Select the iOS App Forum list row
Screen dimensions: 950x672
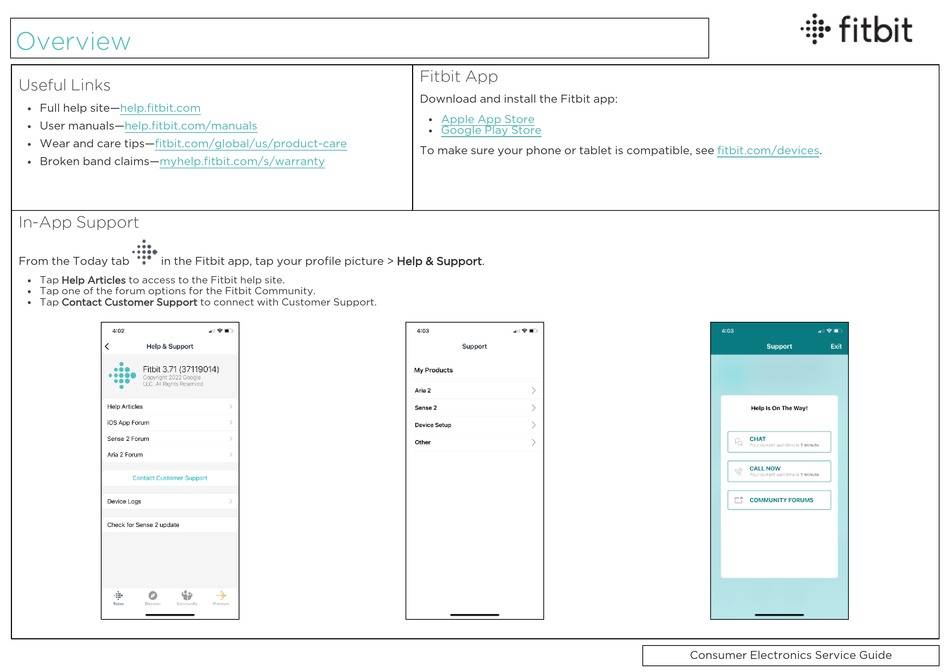coord(170,422)
